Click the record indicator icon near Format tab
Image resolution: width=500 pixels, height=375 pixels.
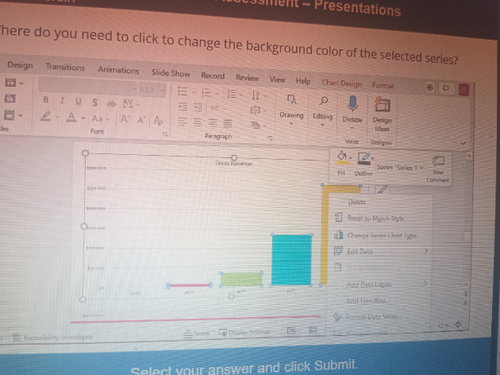(430, 87)
